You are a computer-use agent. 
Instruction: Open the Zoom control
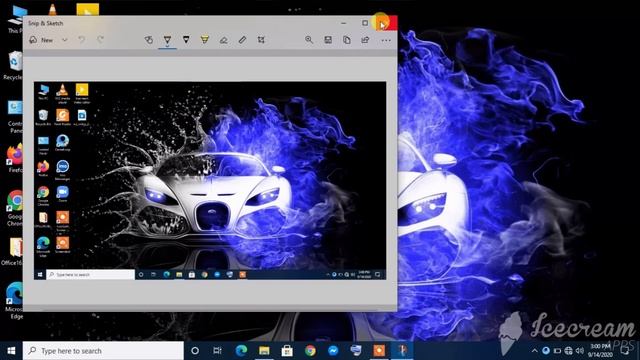[x=309, y=40]
